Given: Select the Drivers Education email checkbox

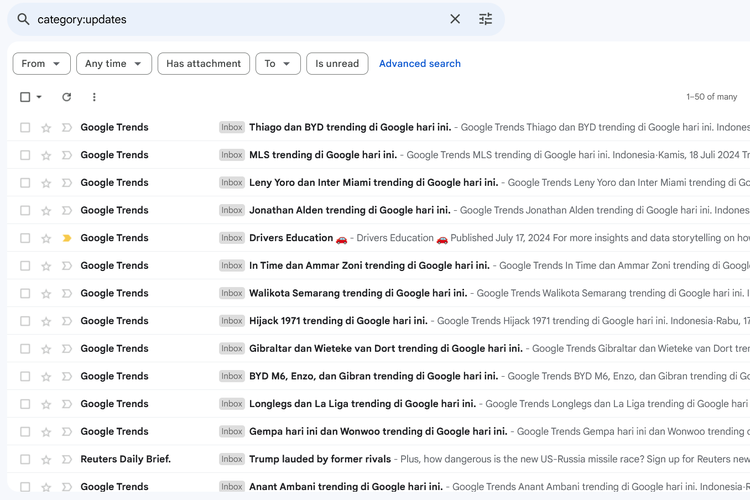Looking at the screenshot, I should point(25,238).
